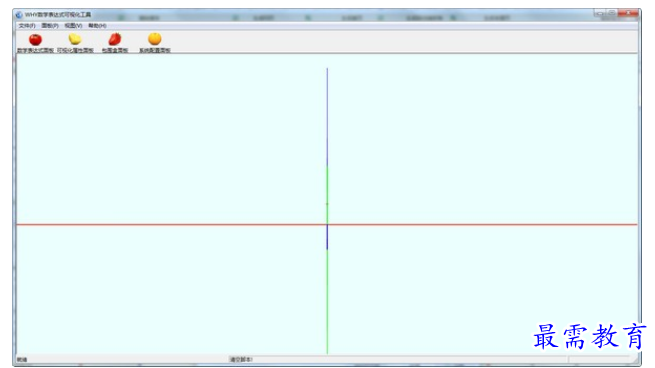This screenshot has height=368, width=655.
Task: Open the 视图(V) menu
Action: (x=73, y=26)
